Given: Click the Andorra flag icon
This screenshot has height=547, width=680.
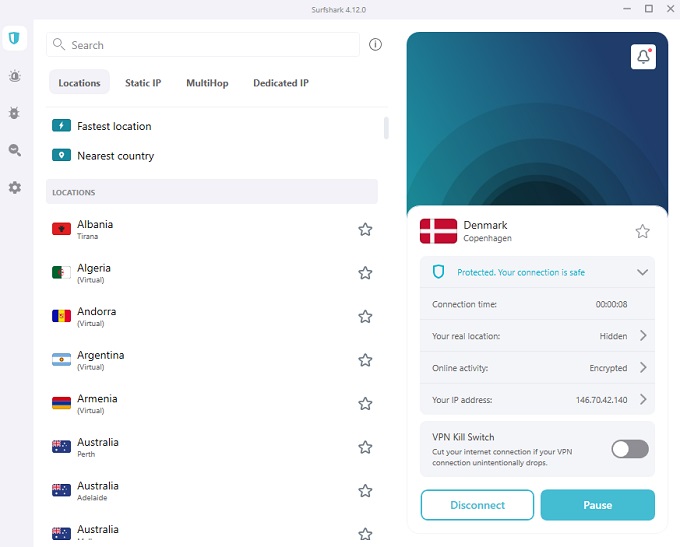Looking at the screenshot, I should pos(61,316).
